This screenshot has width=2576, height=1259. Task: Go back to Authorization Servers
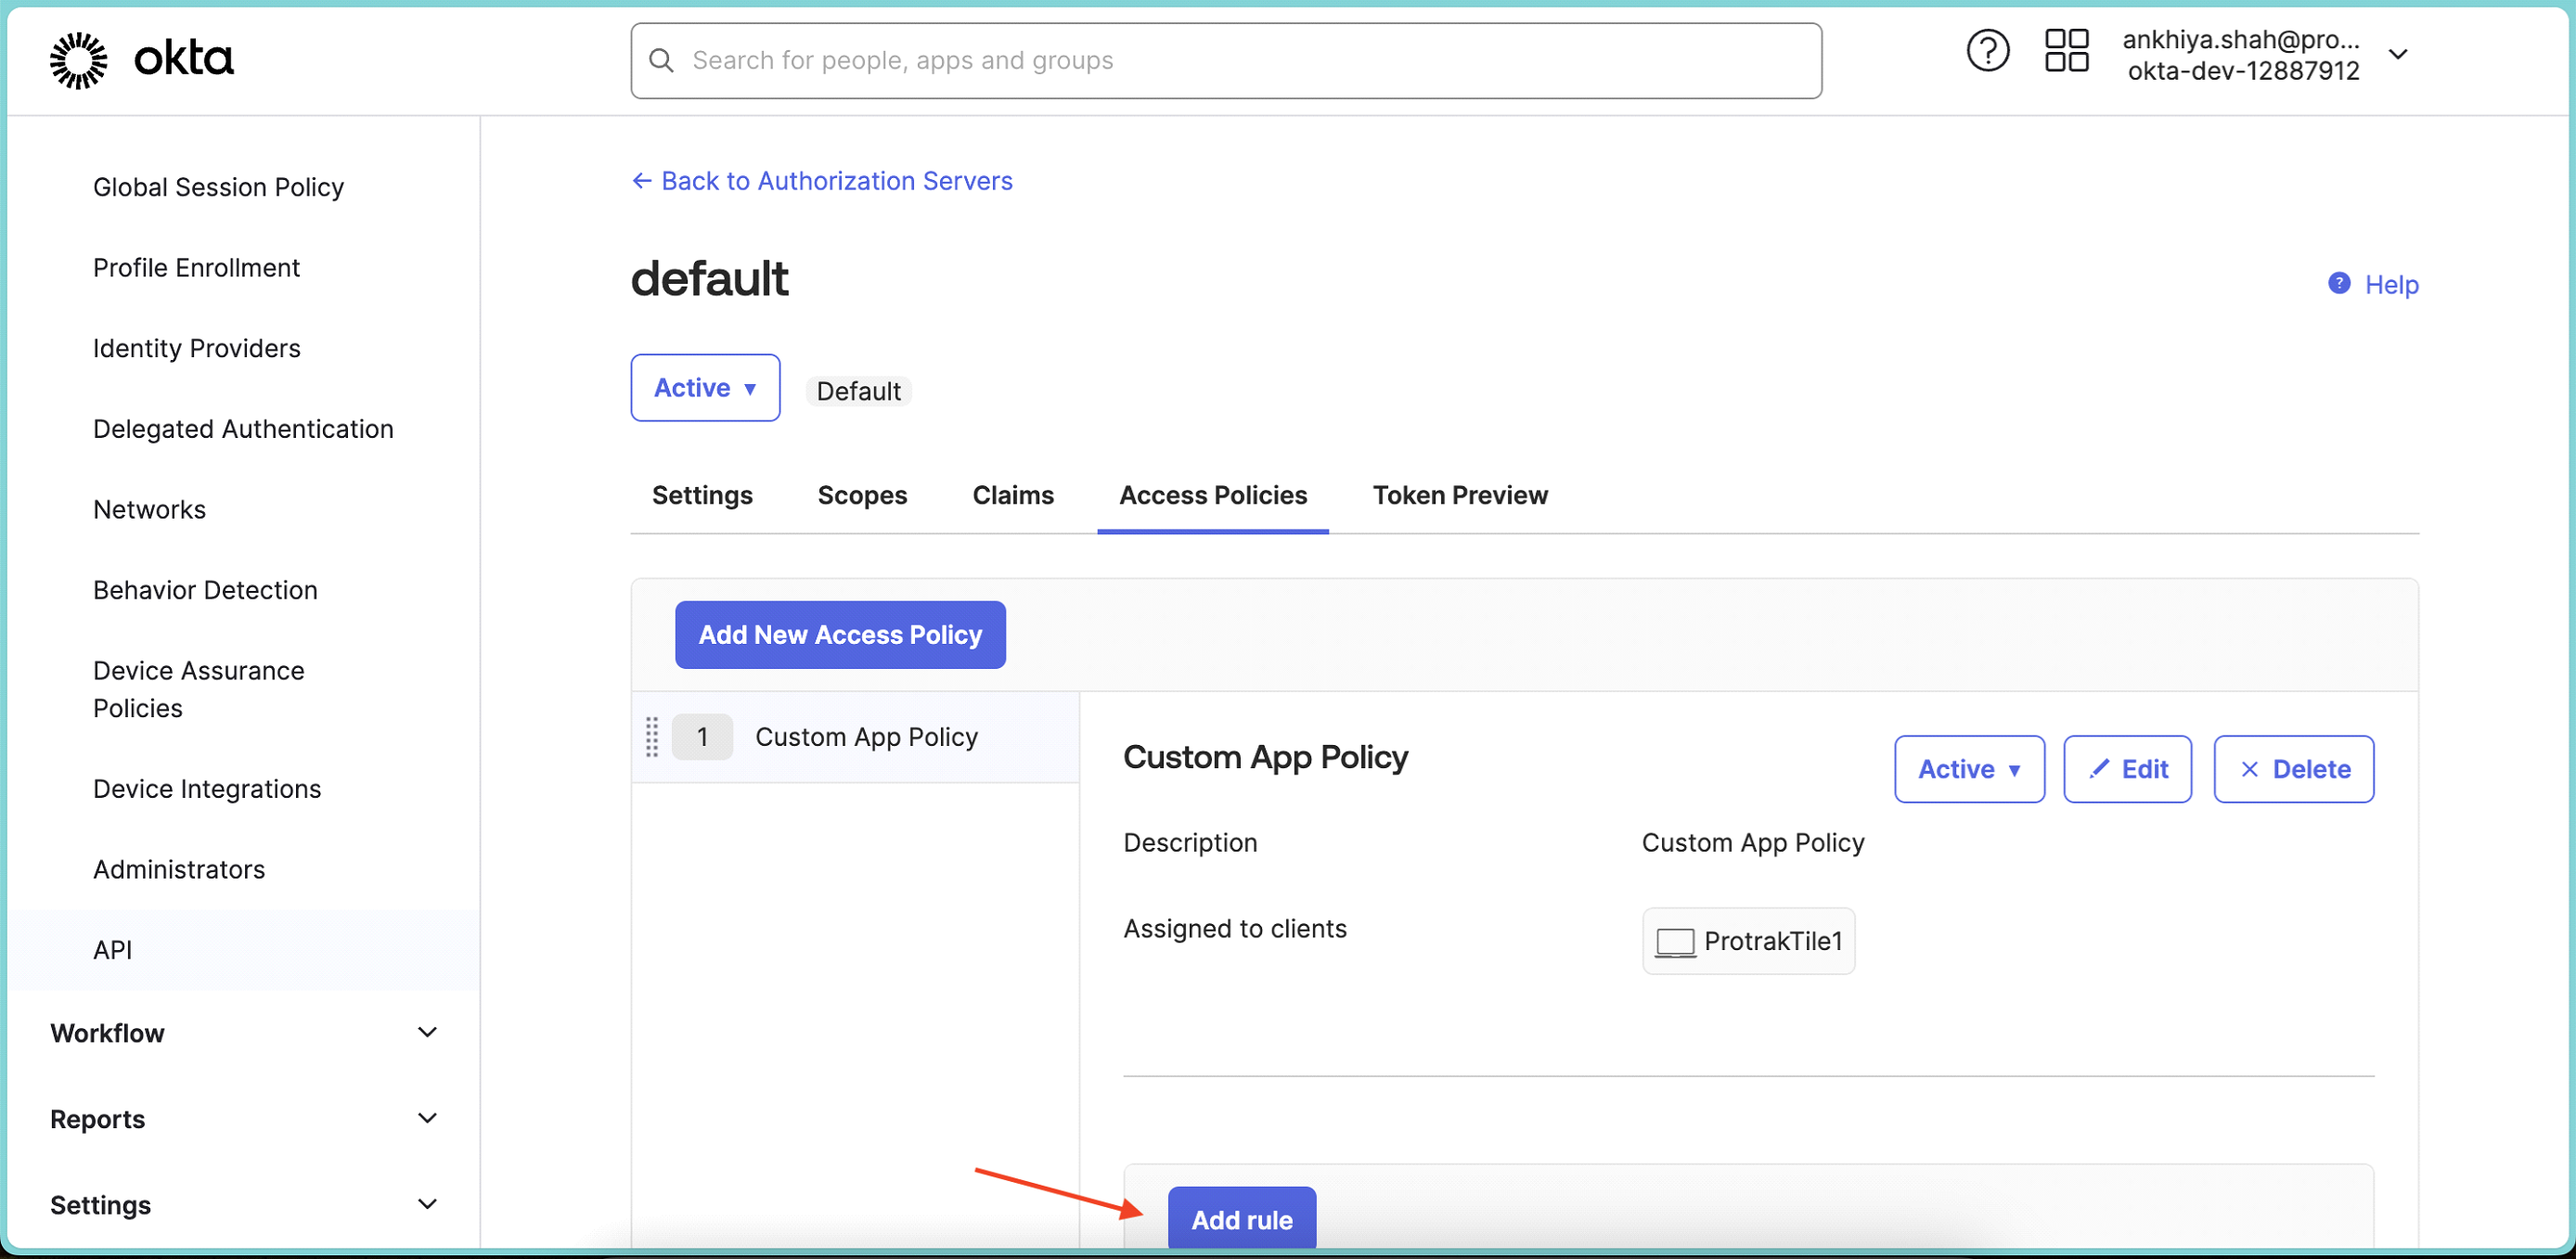(x=822, y=181)
